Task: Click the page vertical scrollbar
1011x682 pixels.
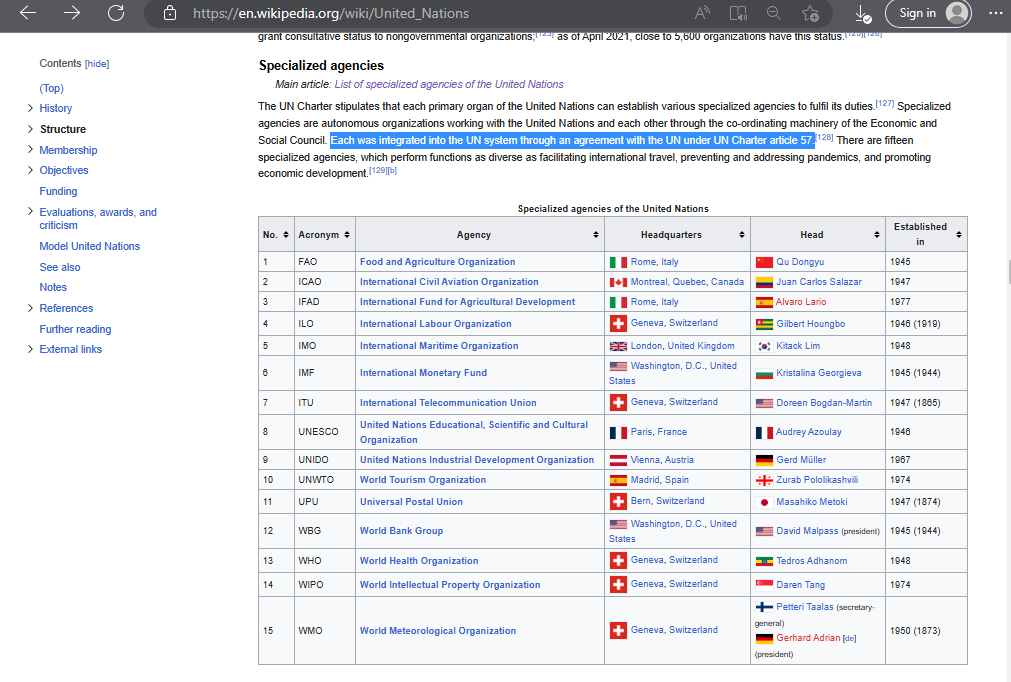Action: pyautogui.click(x=1009, y=271)
